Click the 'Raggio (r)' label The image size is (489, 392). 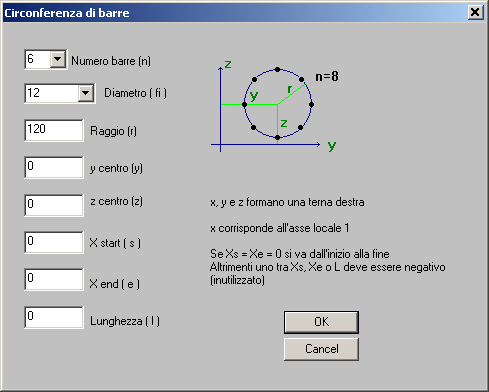tap(113, 131)
